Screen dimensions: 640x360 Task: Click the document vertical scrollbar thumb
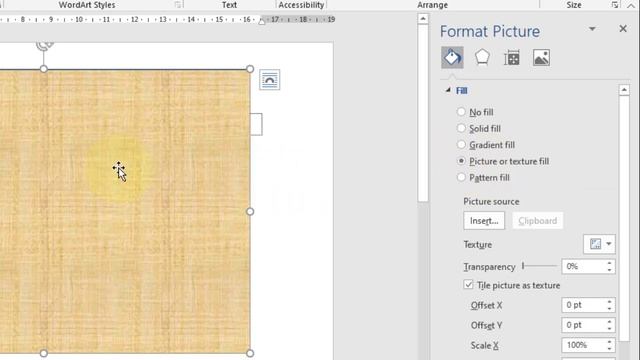pos(423,113)
